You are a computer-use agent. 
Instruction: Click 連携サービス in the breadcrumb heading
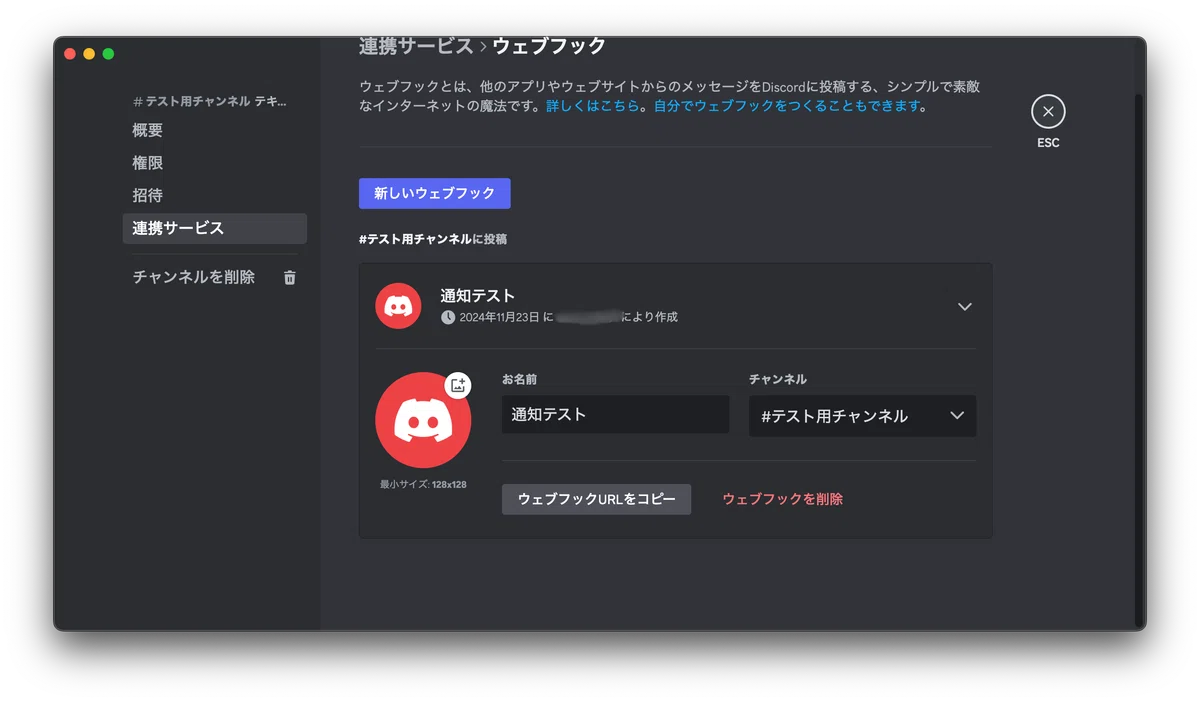[416, 46]
